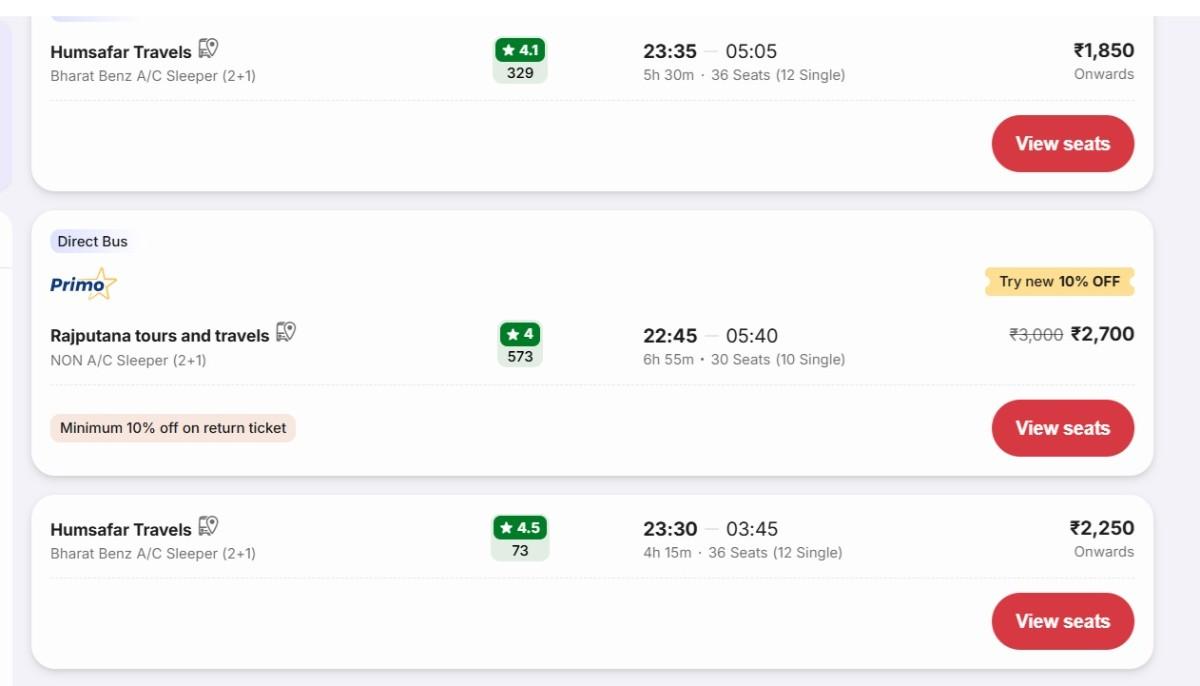Screen dimensions: 1200x686
Task: Select the Try new 10% OFF coupon
Action: (x=1059, y=282)
